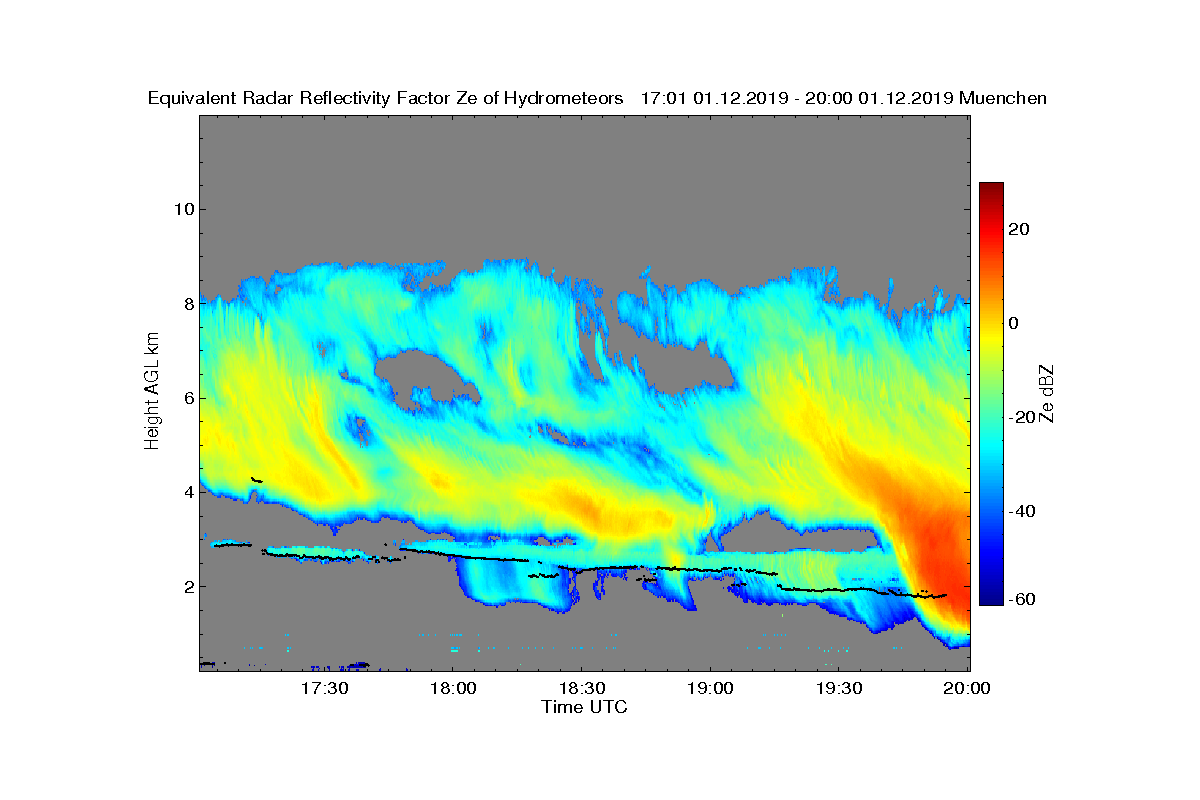Click the 18:30 time tick label
This screenshot has height=800, width=1200.
(582, 688)
